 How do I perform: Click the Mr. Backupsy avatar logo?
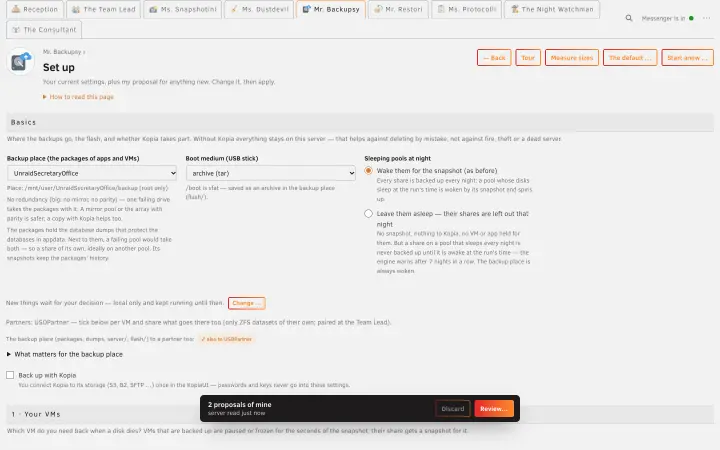pos(20,61)
